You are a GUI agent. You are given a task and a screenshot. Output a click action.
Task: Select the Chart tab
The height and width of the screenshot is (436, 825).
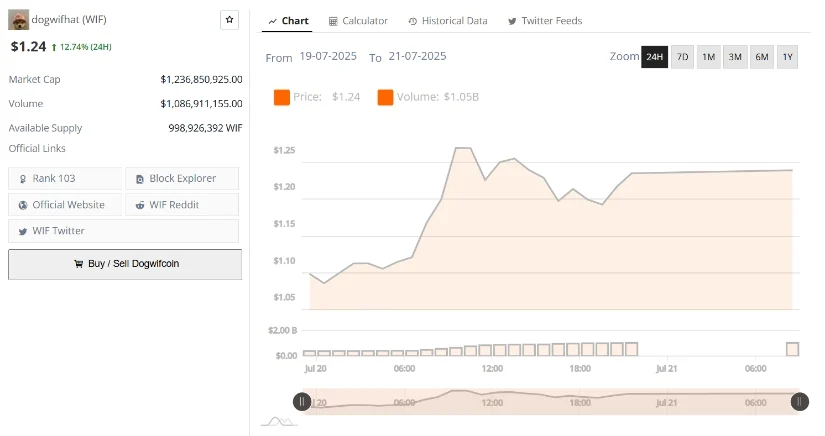coord(288,21)
